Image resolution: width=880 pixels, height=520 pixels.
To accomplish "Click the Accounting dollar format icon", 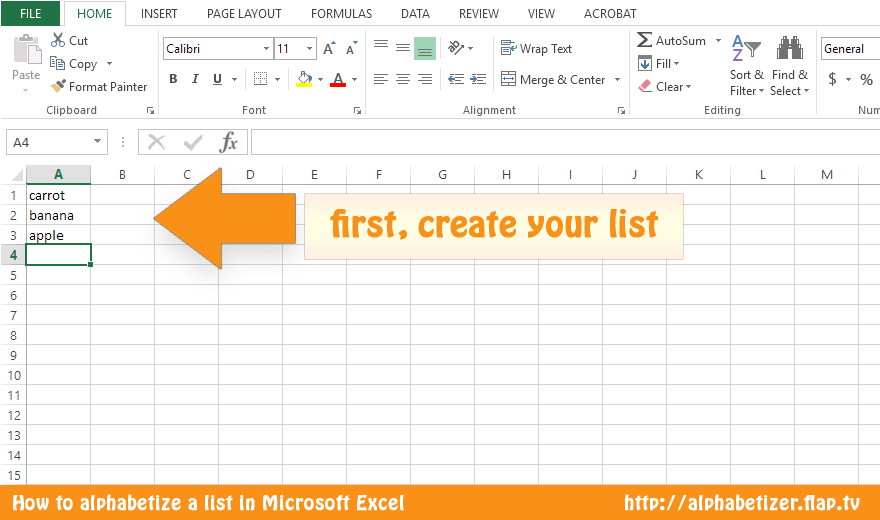I will [x=832, y=79].
